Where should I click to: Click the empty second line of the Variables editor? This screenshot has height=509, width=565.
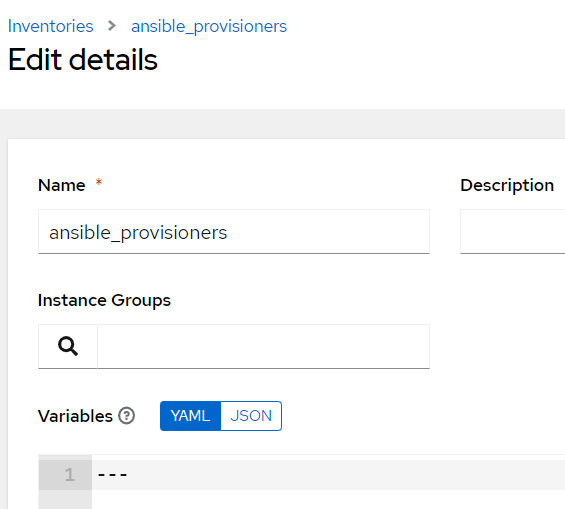pyautogui.click(x=328, y=499)
